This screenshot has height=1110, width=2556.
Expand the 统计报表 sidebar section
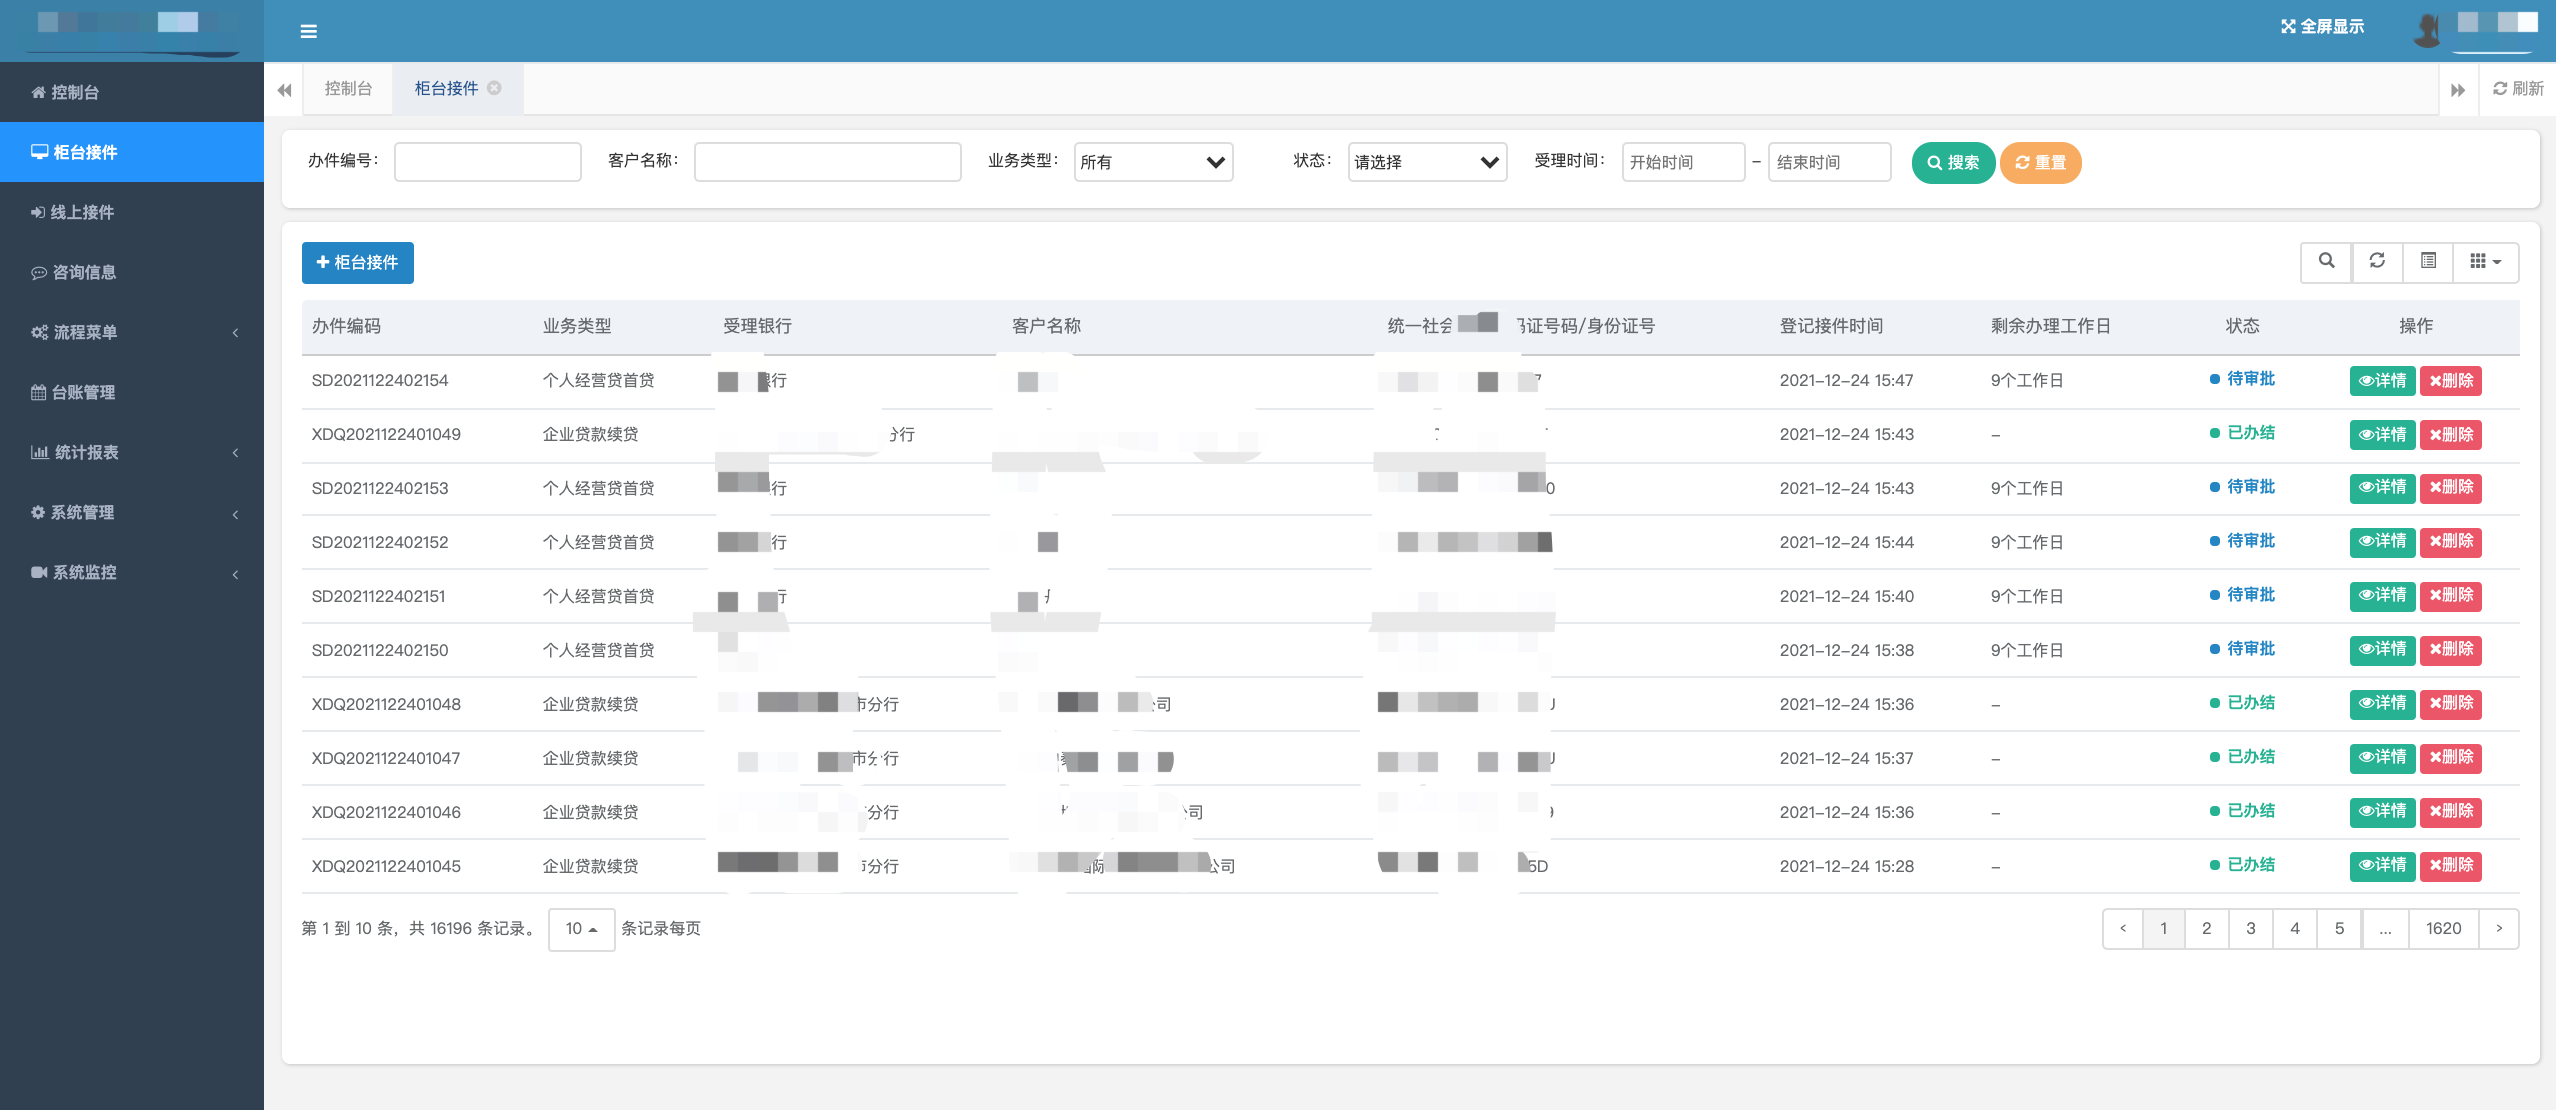[x=132, y=452]
